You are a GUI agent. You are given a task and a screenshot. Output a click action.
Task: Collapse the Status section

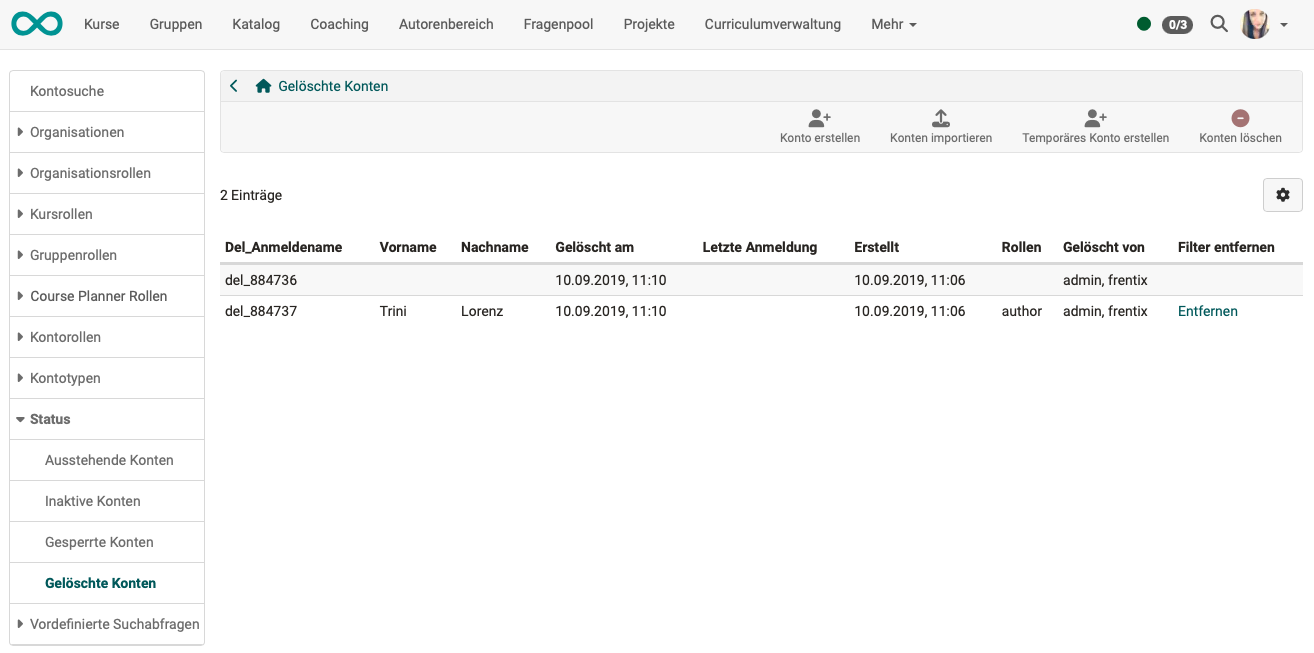click(x=50, y=419)
